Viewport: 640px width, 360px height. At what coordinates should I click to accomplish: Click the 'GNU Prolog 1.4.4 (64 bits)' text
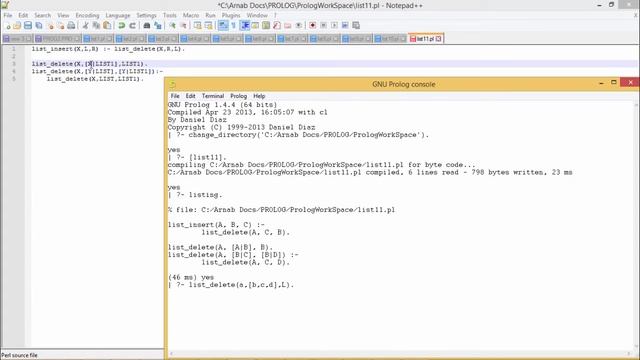[222, 104]
